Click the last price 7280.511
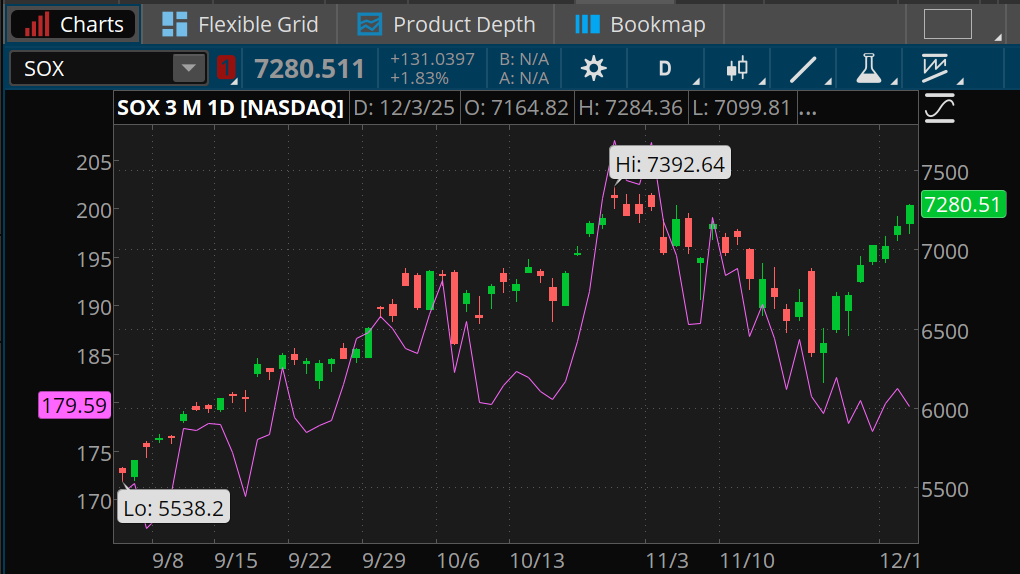Viewport: 1020px width, 574px height. (x=309, y=68)
